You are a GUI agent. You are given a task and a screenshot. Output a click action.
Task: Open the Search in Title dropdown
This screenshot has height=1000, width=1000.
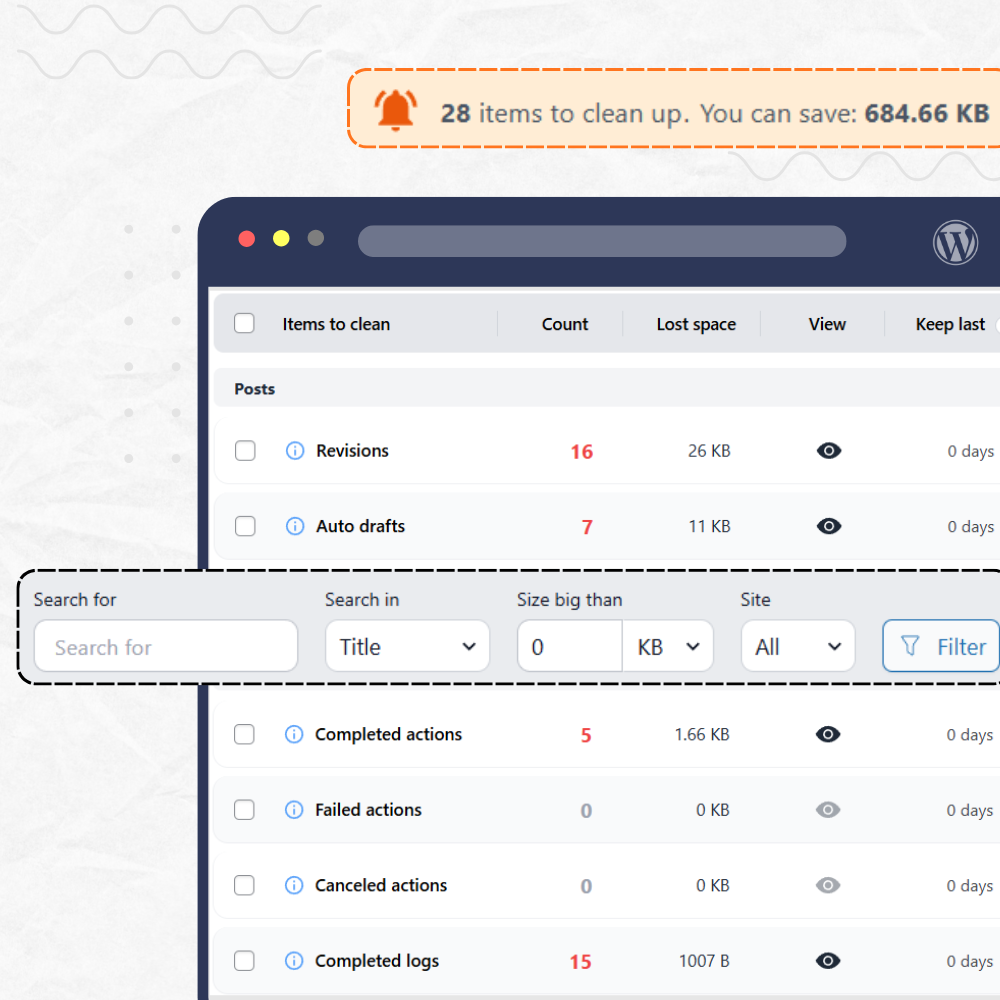tap(407, 646)
